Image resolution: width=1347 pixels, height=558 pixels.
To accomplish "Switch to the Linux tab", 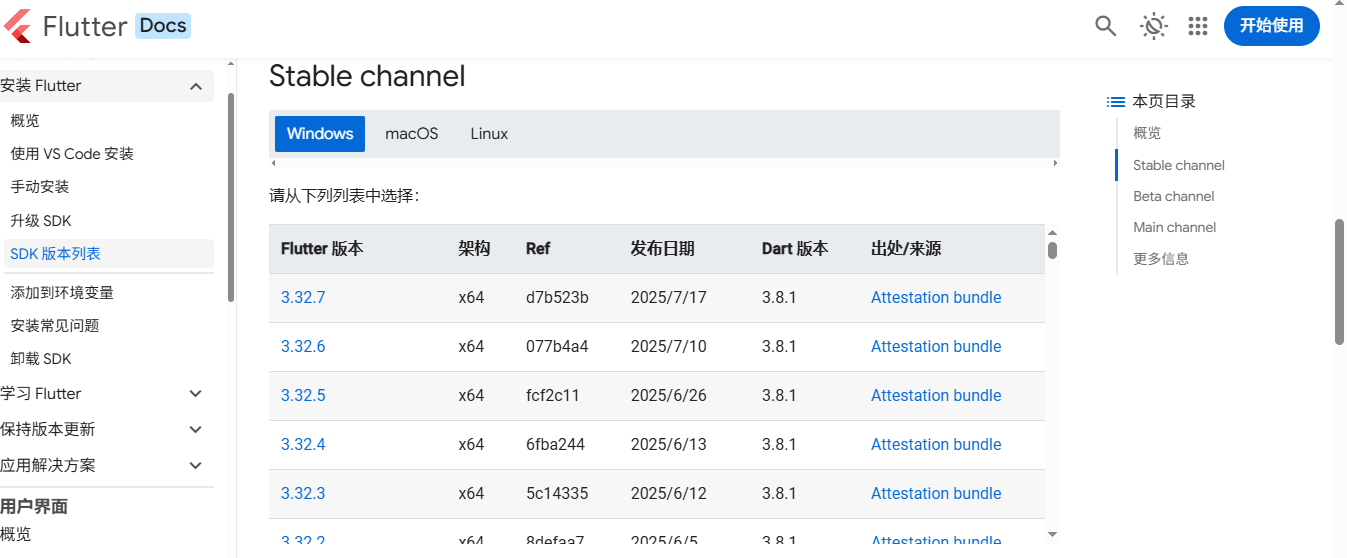I will (x=489, y=134).
